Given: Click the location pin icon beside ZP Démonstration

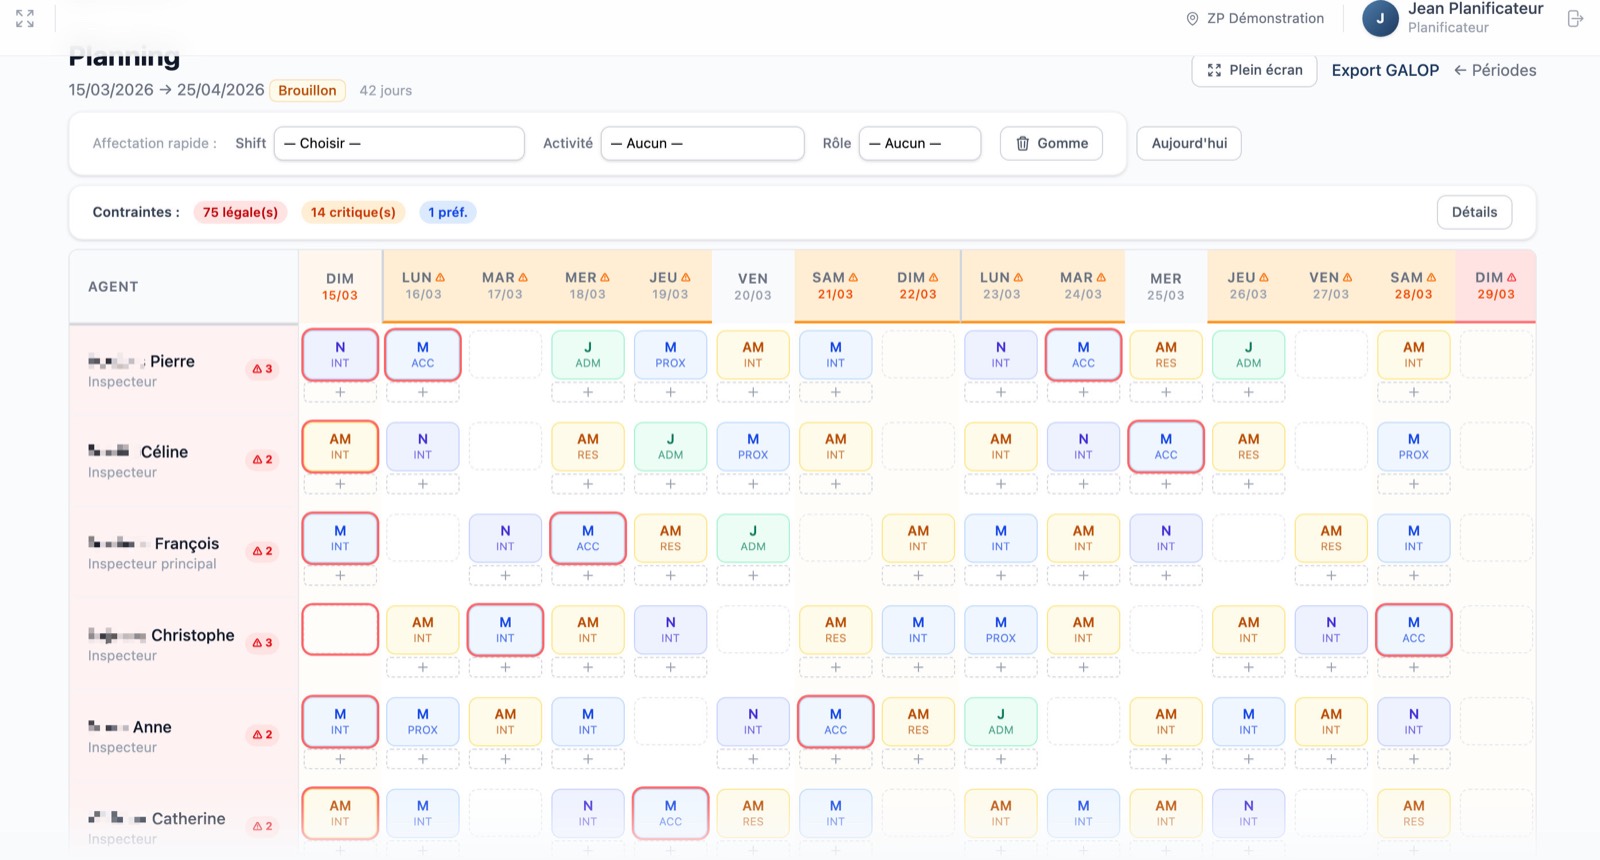Looking at the screenshot, I should click(1192, 19).
